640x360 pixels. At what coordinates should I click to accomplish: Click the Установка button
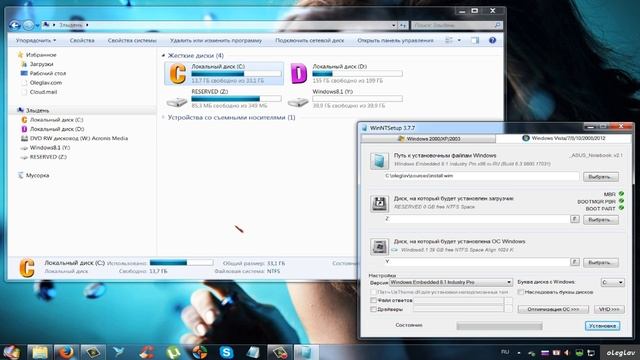pos(602,326)
